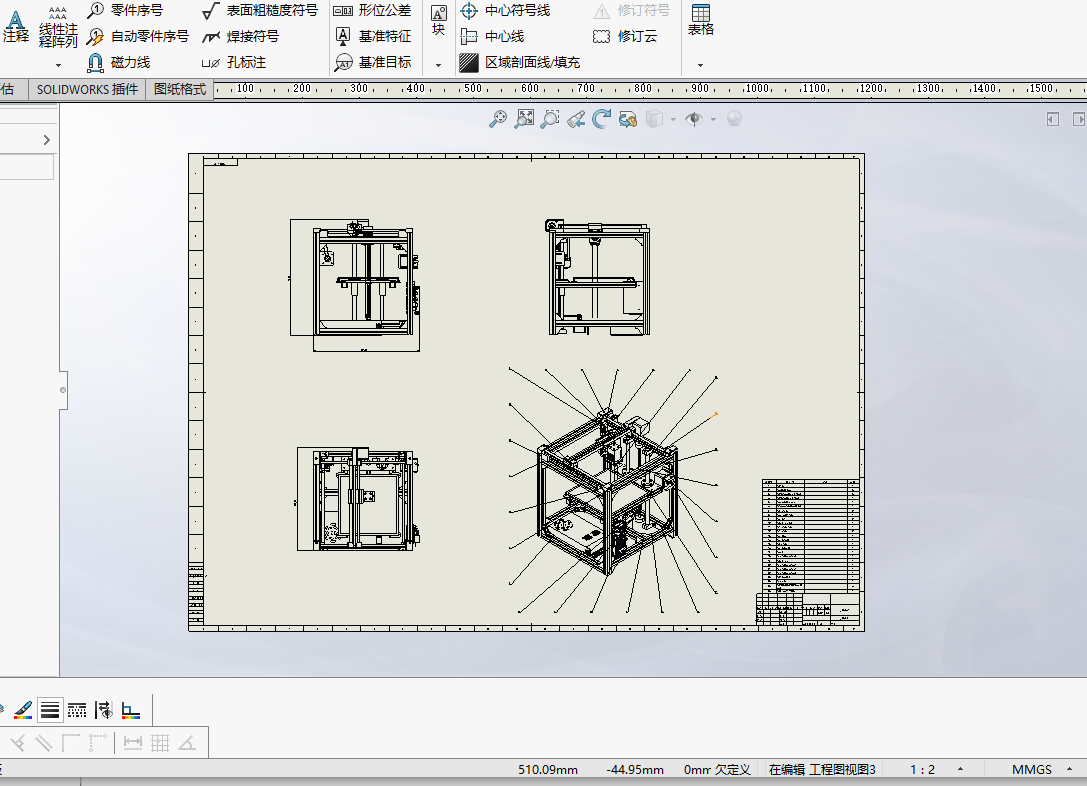Toggle the hide/show items eye icon
This screenshot has height=786, width=1087.
click(694, 119)
